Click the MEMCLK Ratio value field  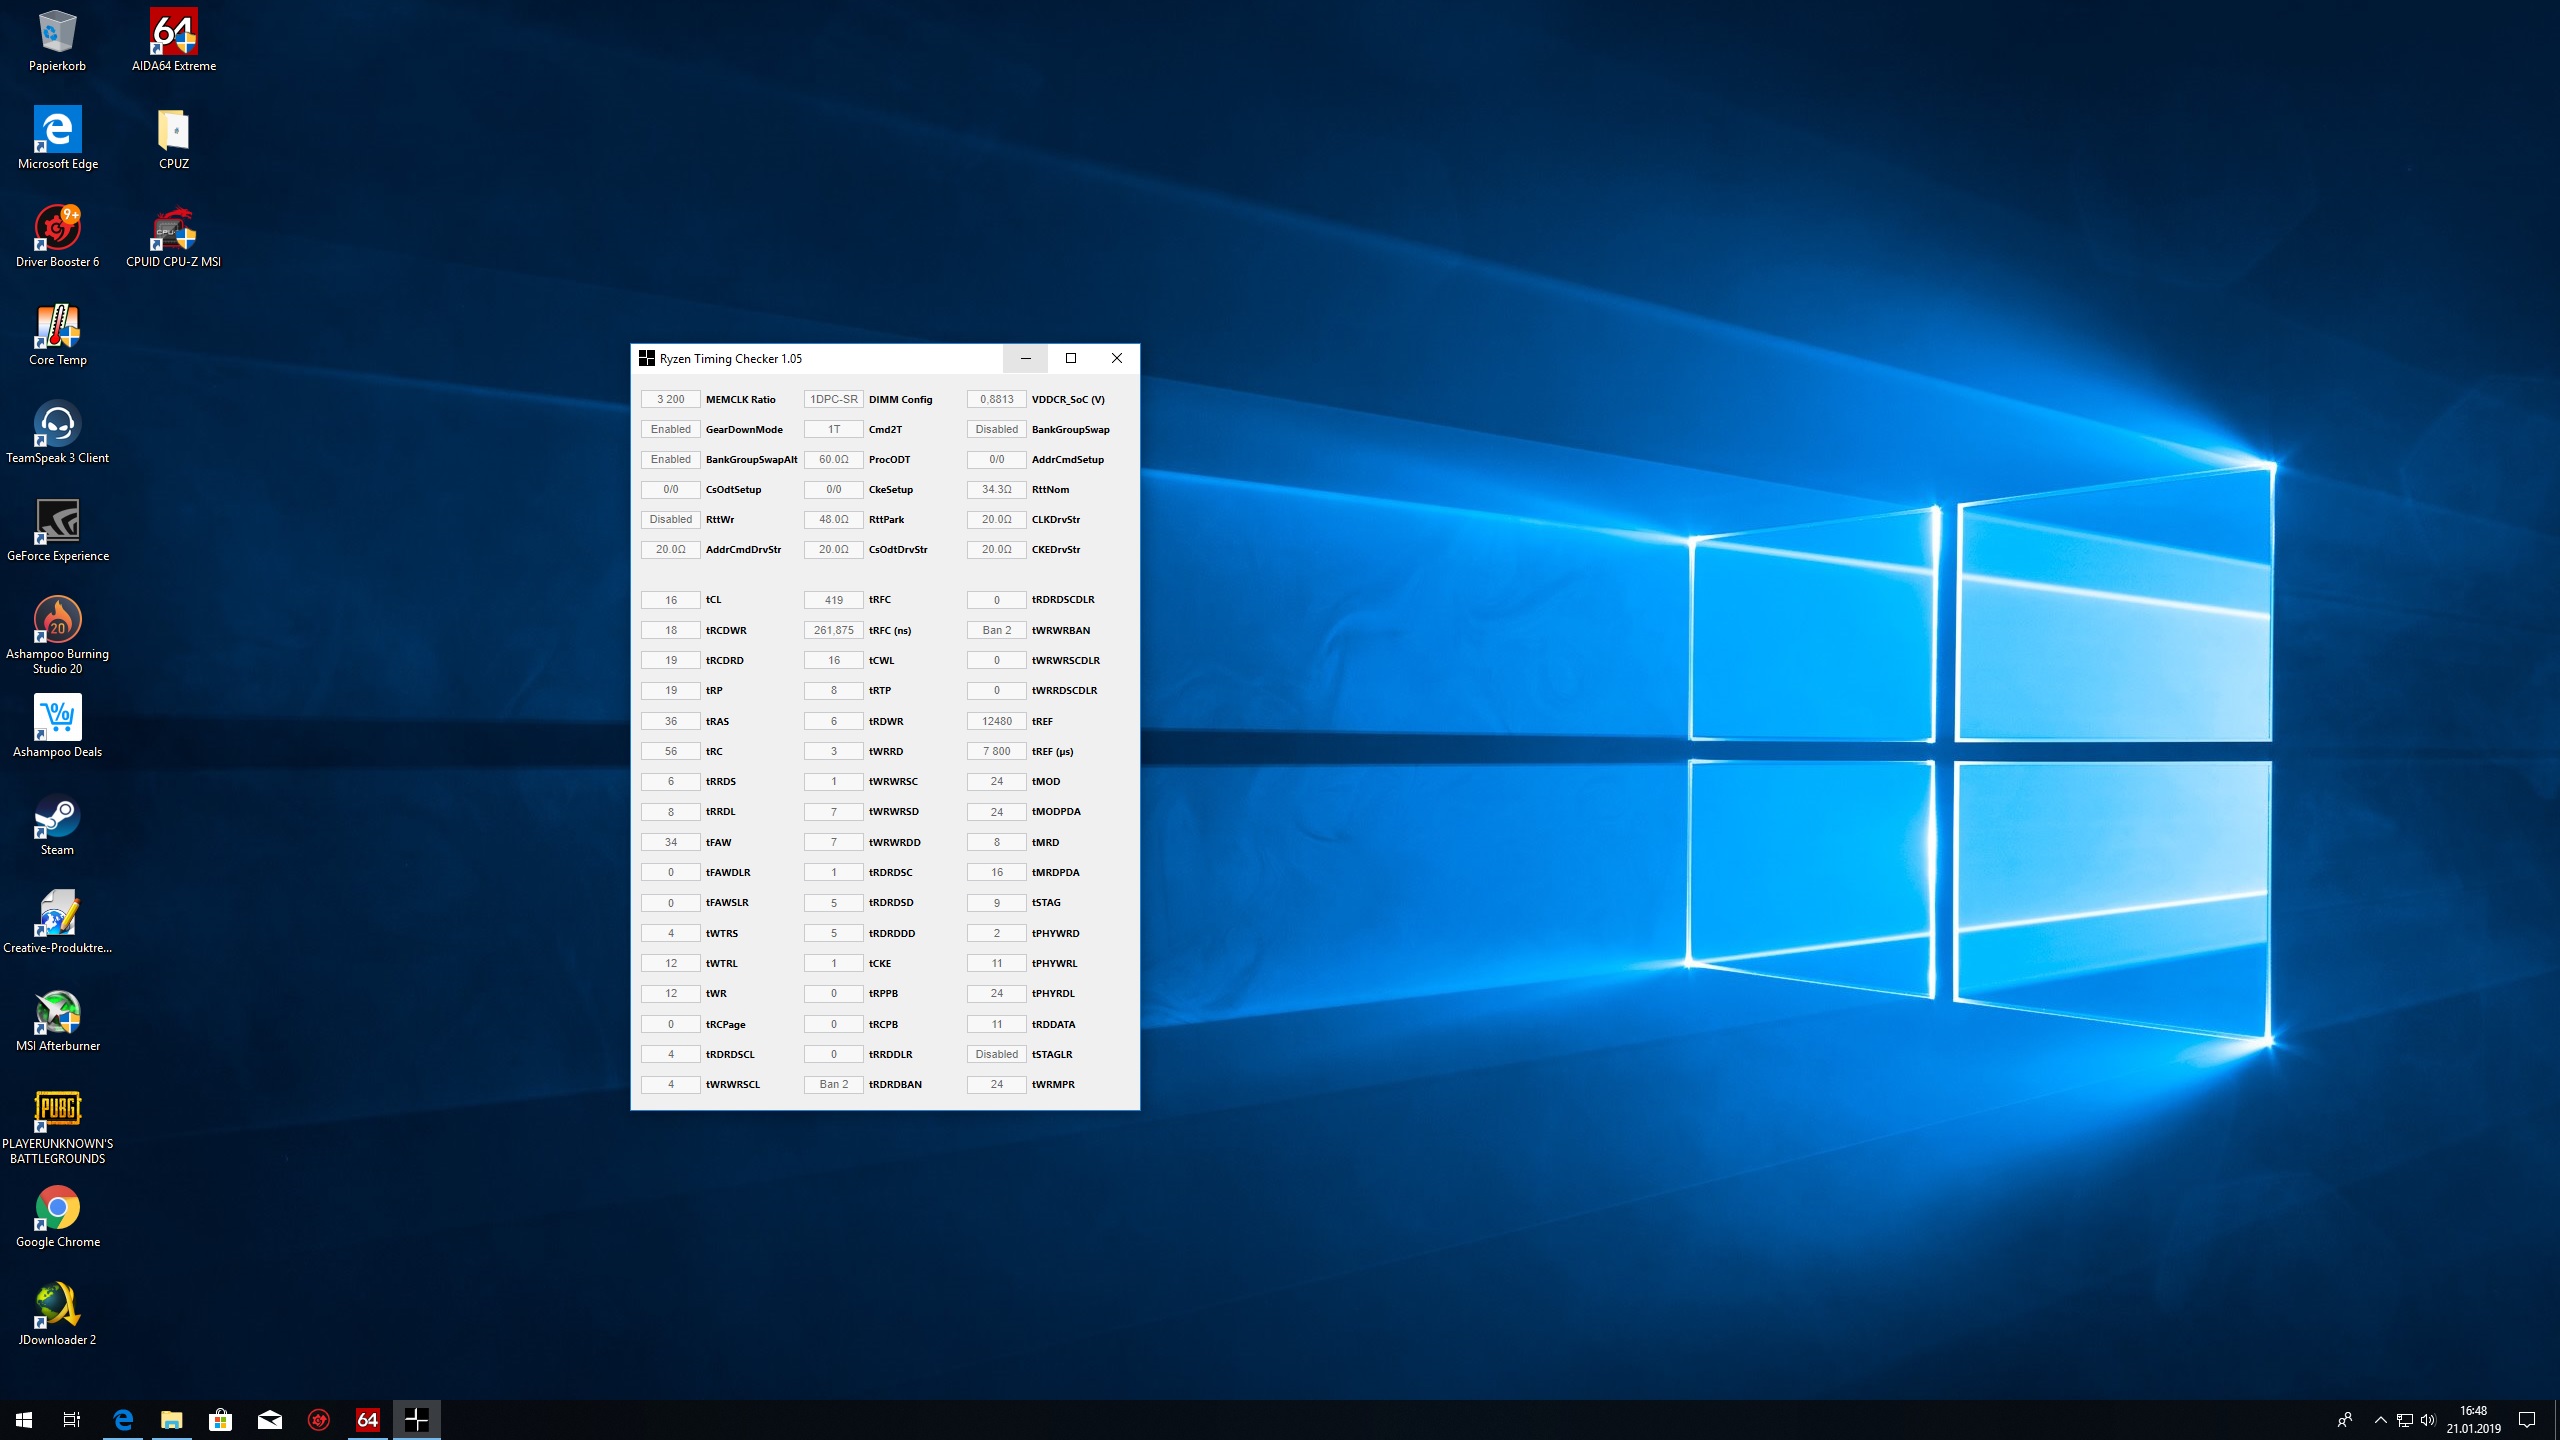pyautogui.click(x=670, y=399)
